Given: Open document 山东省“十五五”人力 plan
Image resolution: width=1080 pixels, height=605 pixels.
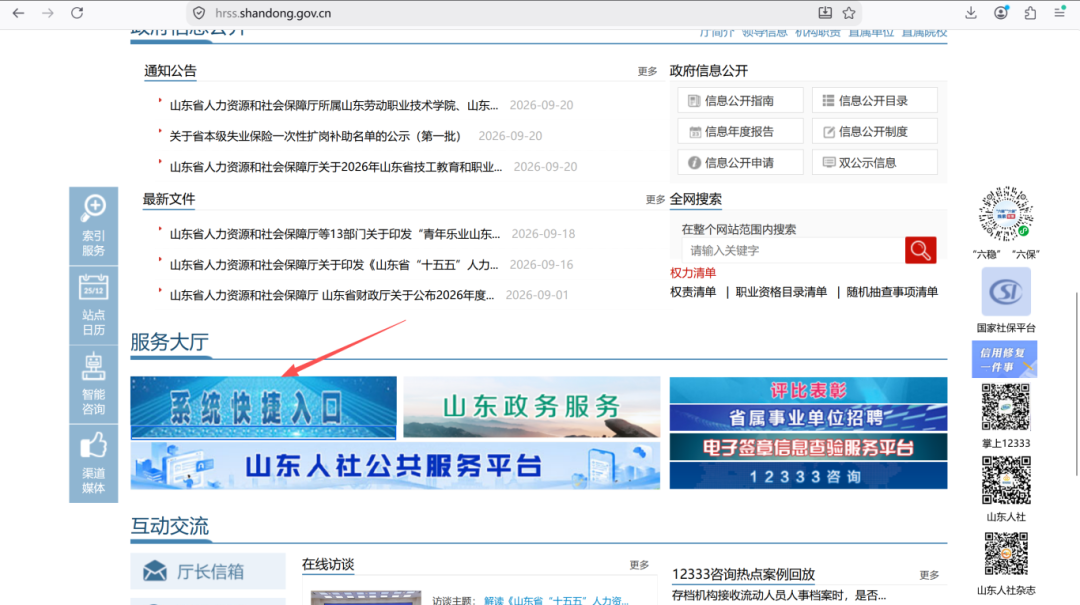Looking at the screenshot, I should click(x=333, y=265).
